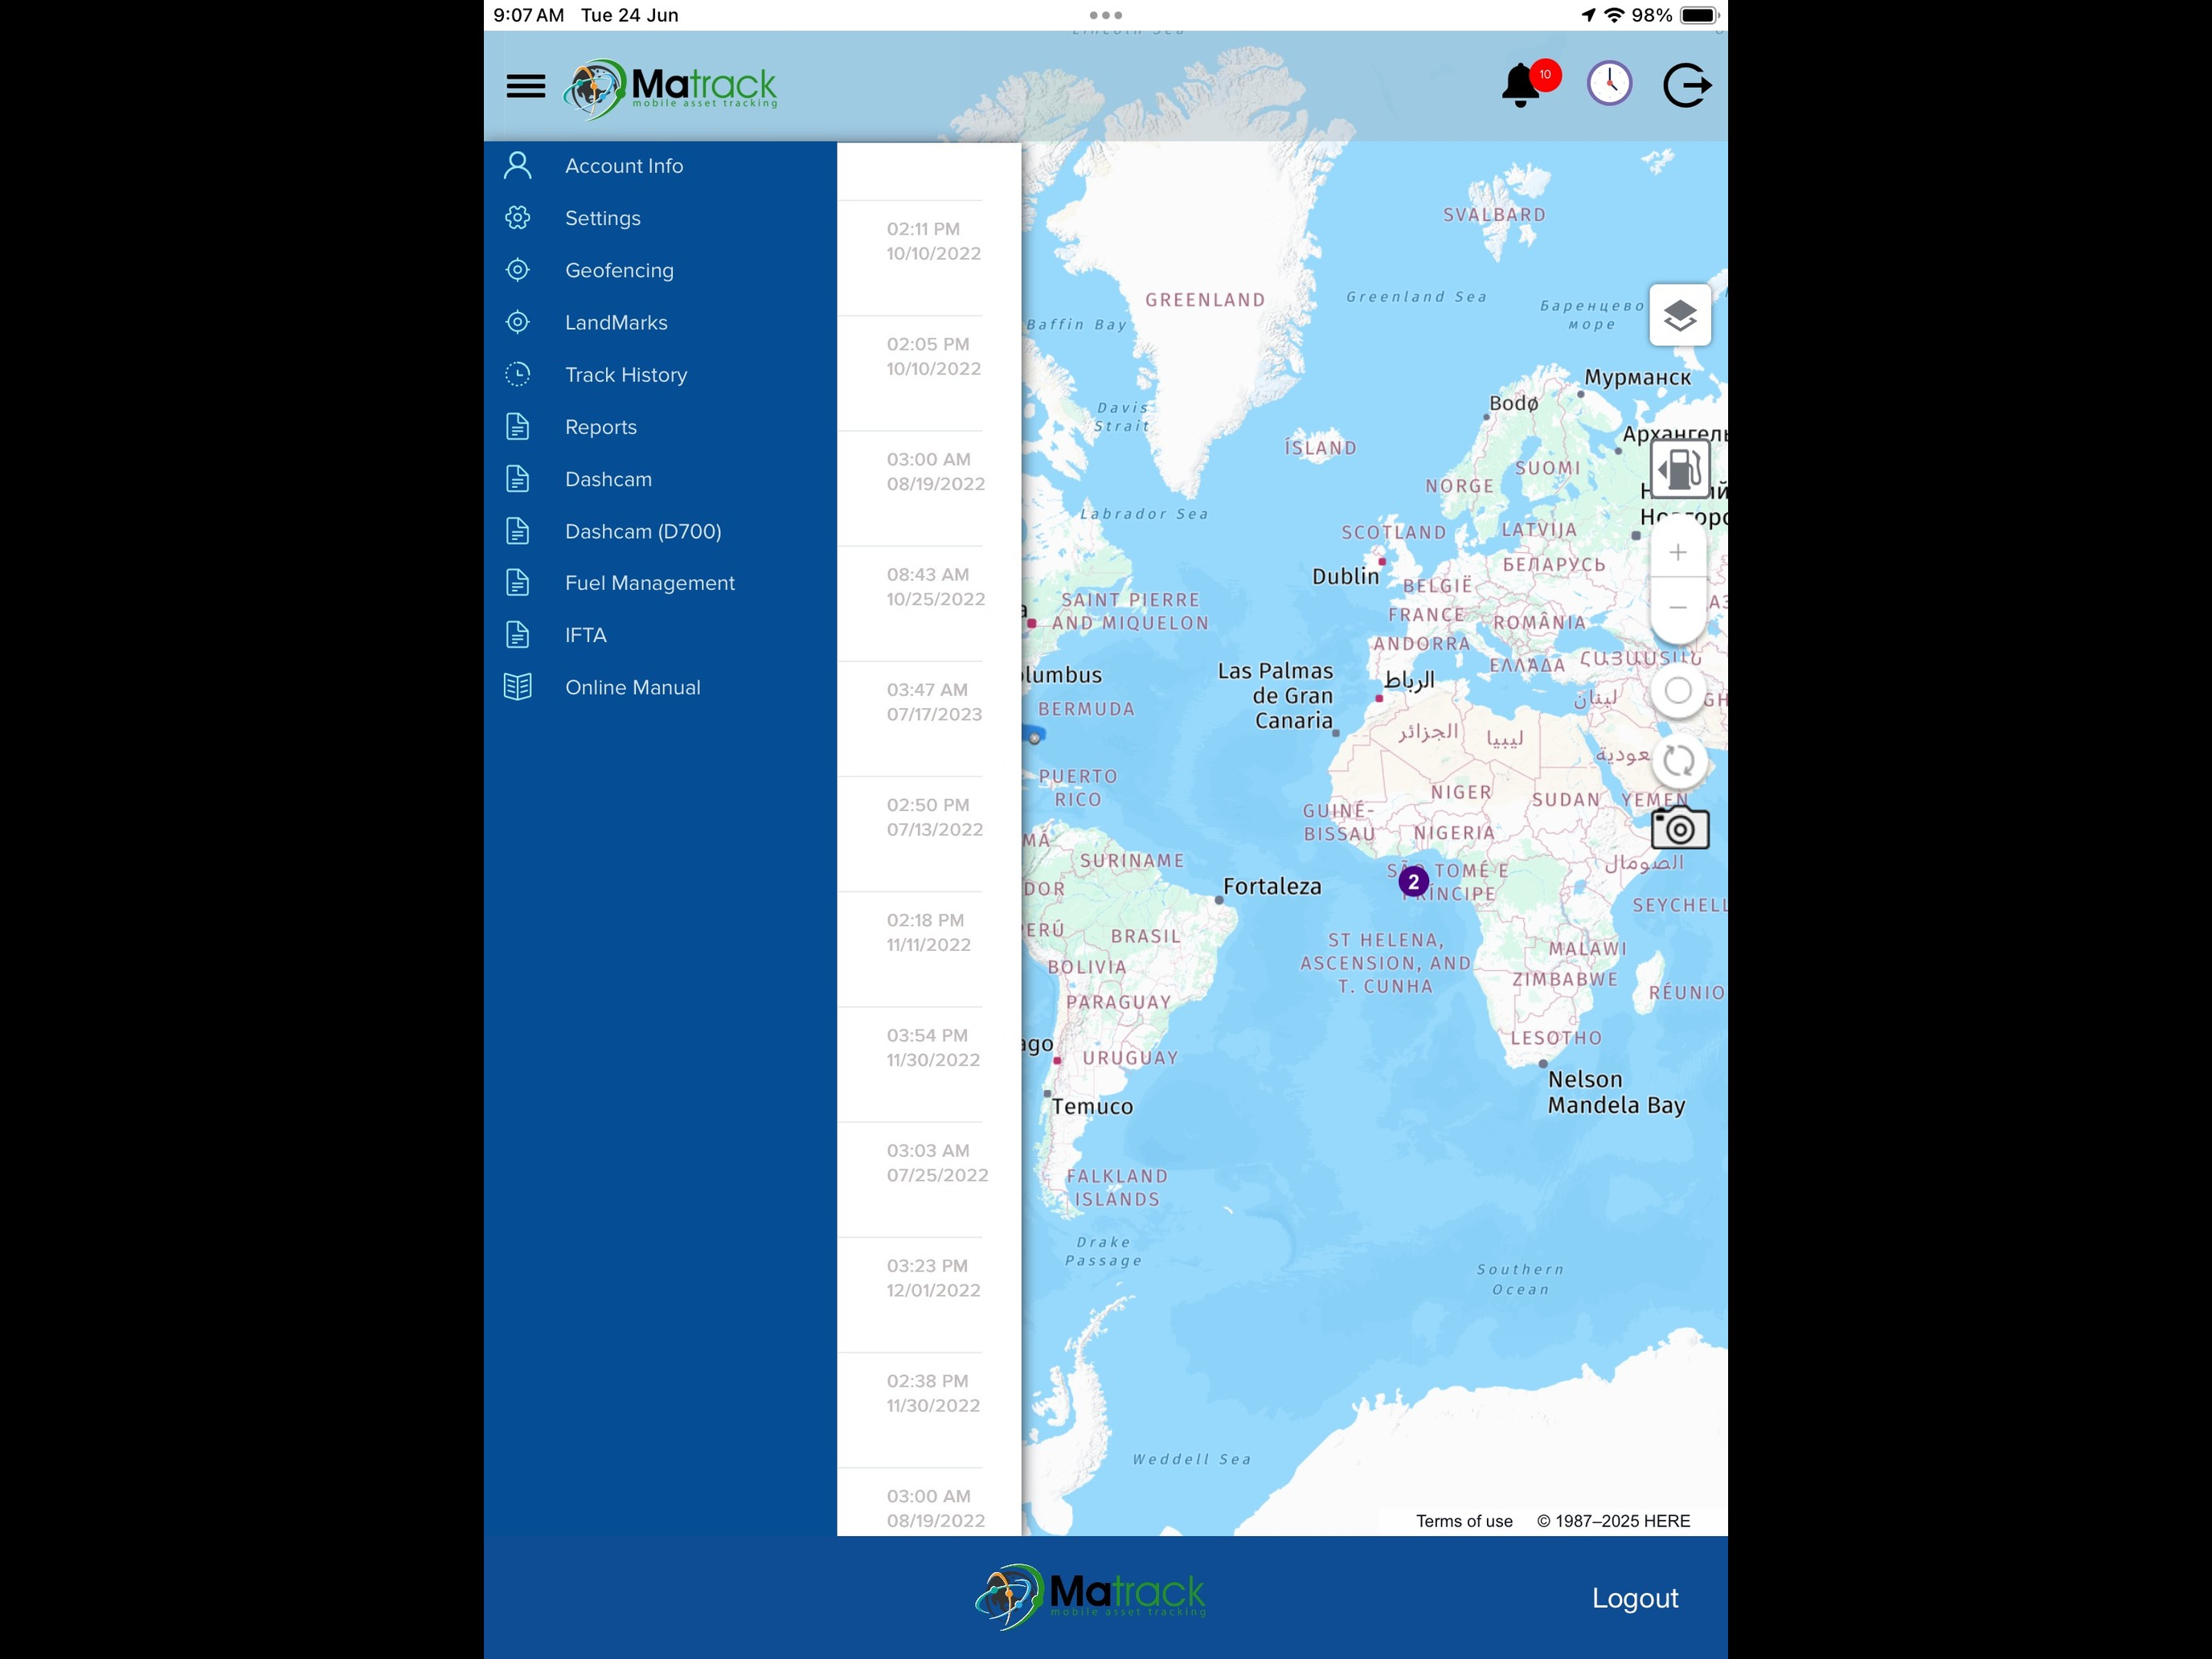Click the purple cluster marker labeled 2
Image resolution: width=2212 pixels, height=1659 pixels.
pyautogui.click(x=1413, y=881)
